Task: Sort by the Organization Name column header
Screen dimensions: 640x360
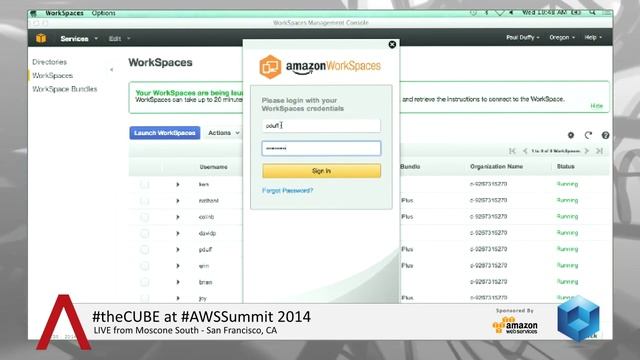Action: click(x=496, y=167)
